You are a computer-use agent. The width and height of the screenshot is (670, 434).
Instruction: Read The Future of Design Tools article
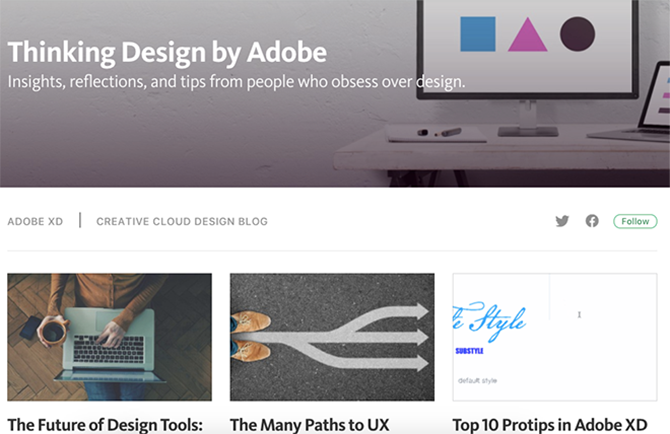tap(105, 425)
